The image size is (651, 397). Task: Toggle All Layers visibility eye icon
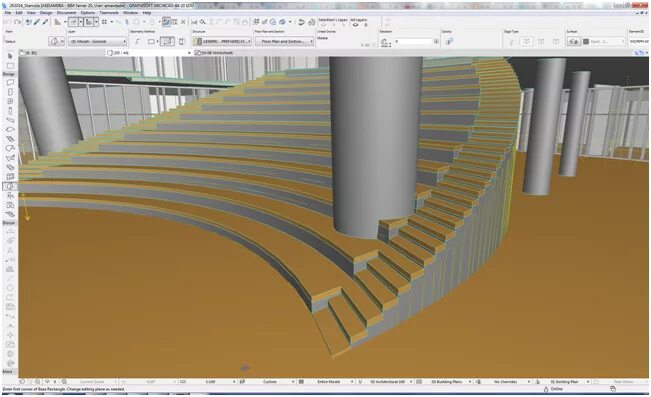(x=355, y=25)
